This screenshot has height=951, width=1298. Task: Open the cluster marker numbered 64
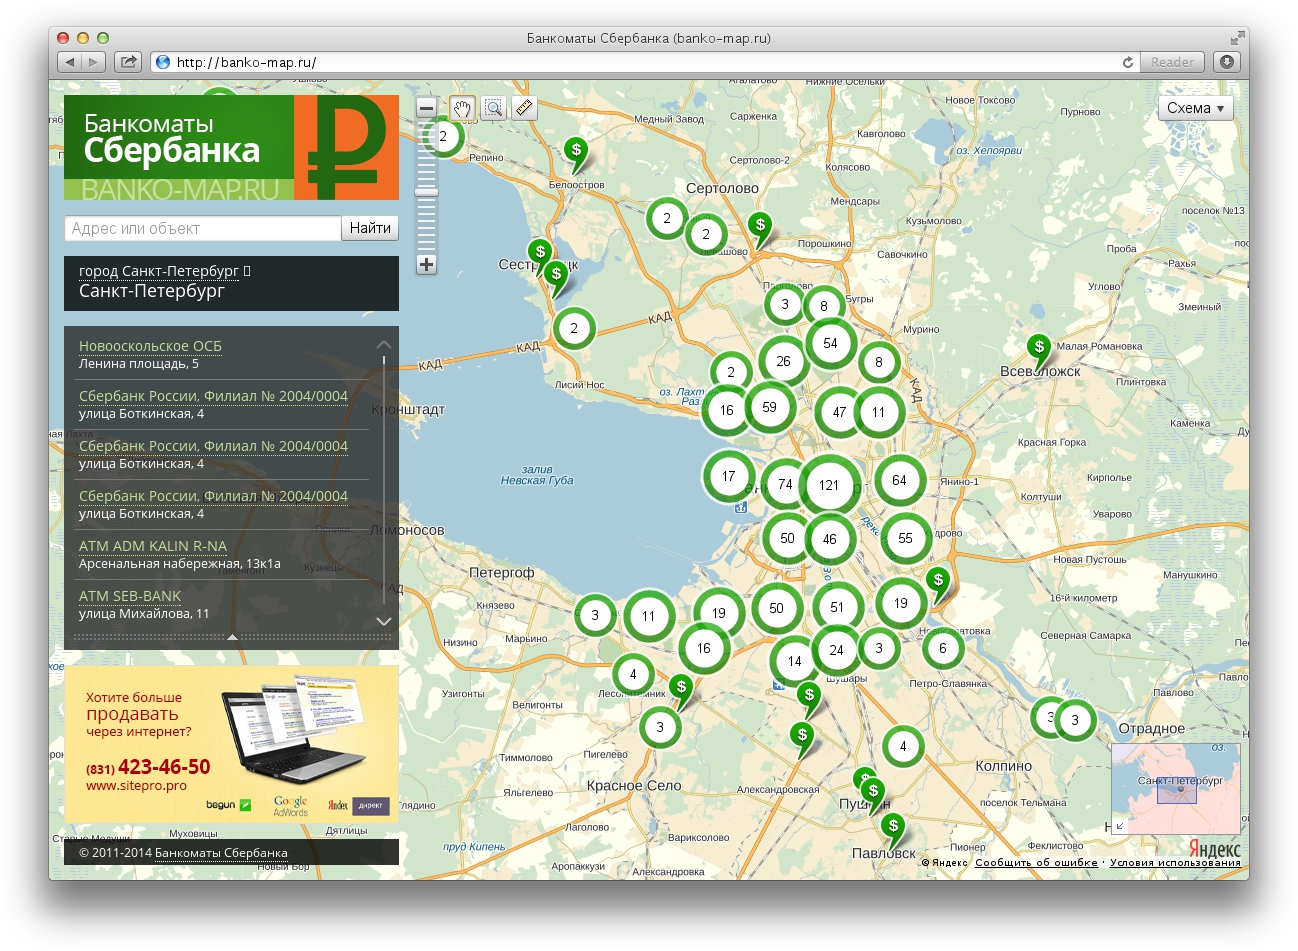[899, 481]
